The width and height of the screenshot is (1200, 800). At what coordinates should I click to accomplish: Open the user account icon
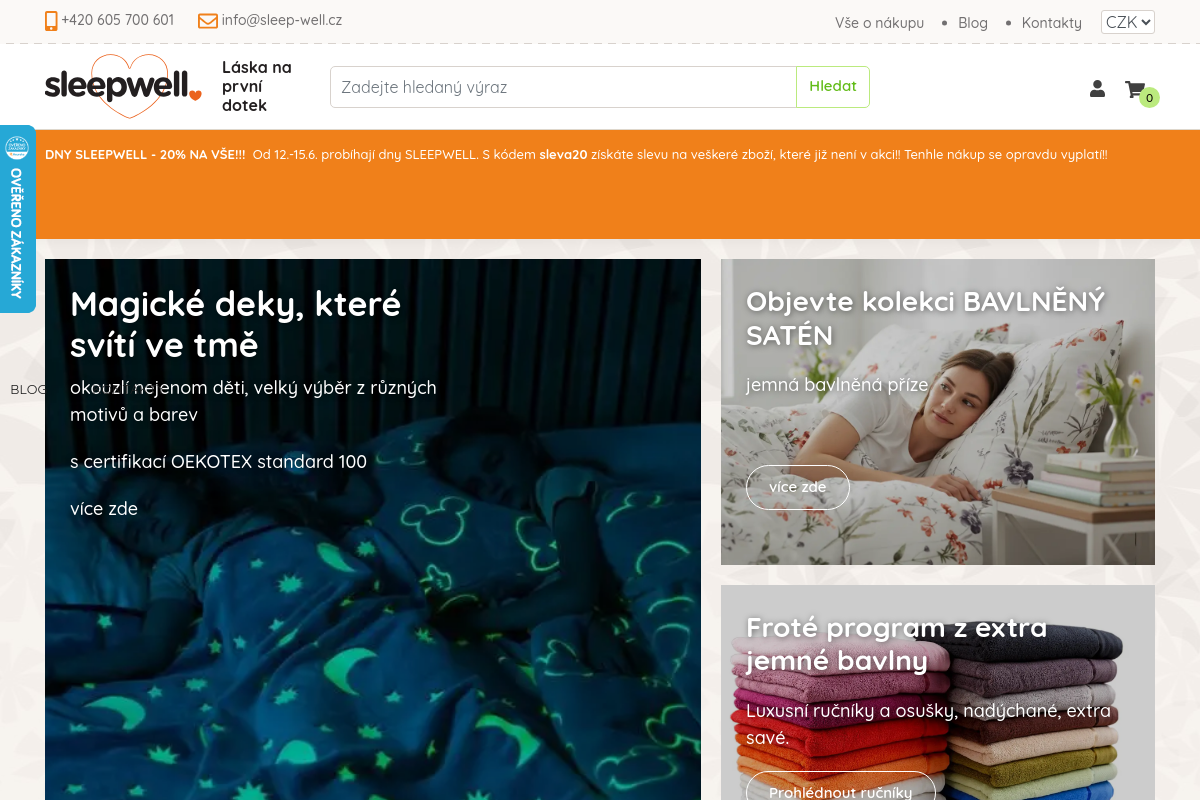coord(1097,89)
